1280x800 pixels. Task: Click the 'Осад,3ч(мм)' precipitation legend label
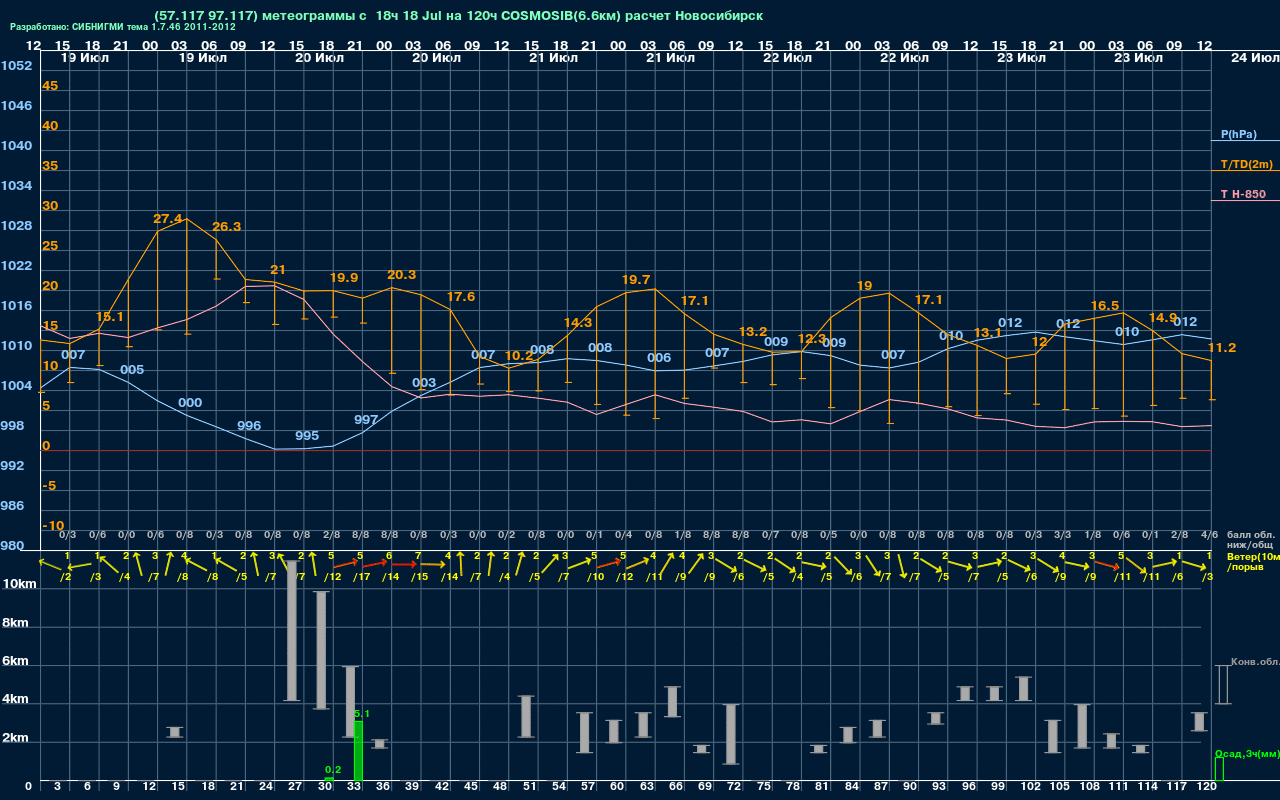pos(1246,753)
